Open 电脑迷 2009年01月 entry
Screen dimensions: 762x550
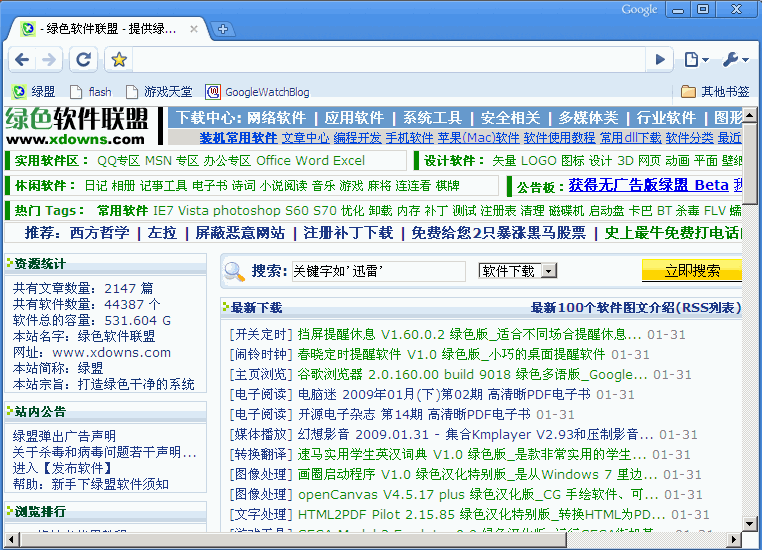pos(444,395)
